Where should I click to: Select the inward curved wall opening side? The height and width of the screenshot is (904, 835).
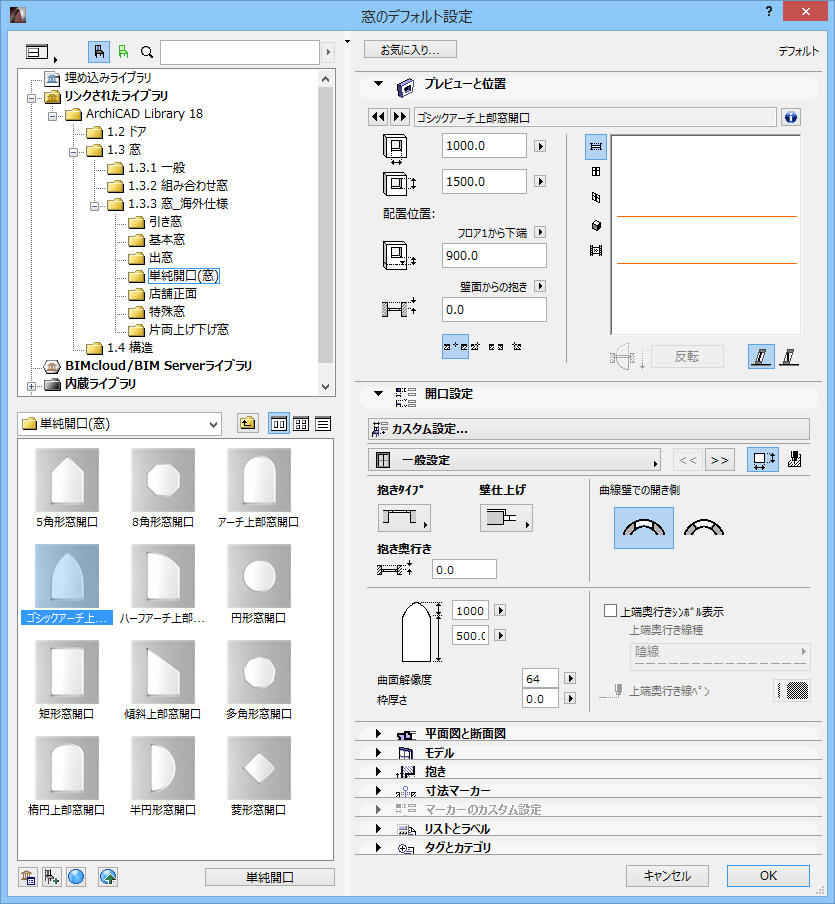(704, 528)
